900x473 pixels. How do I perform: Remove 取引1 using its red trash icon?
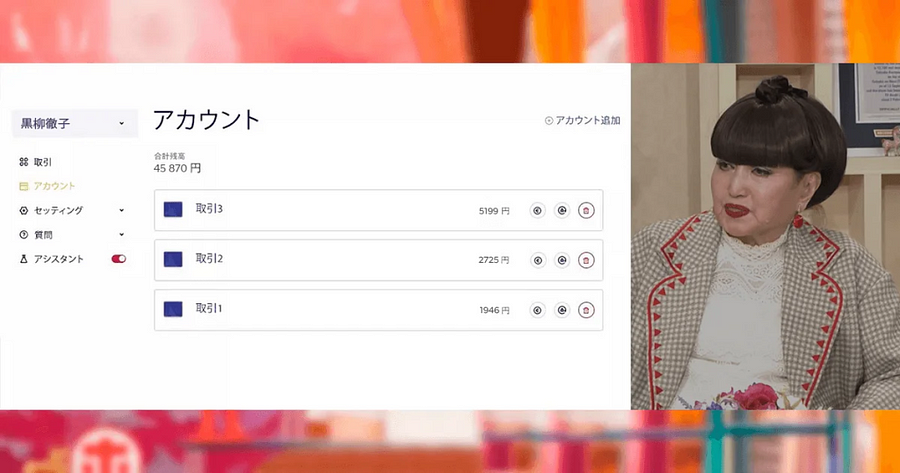(x=586, y=310)
